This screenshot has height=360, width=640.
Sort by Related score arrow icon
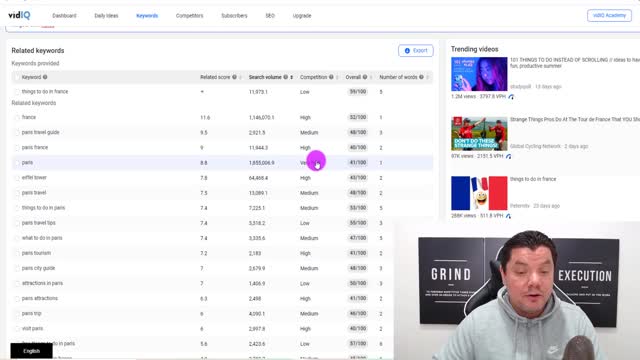(240, 77)
